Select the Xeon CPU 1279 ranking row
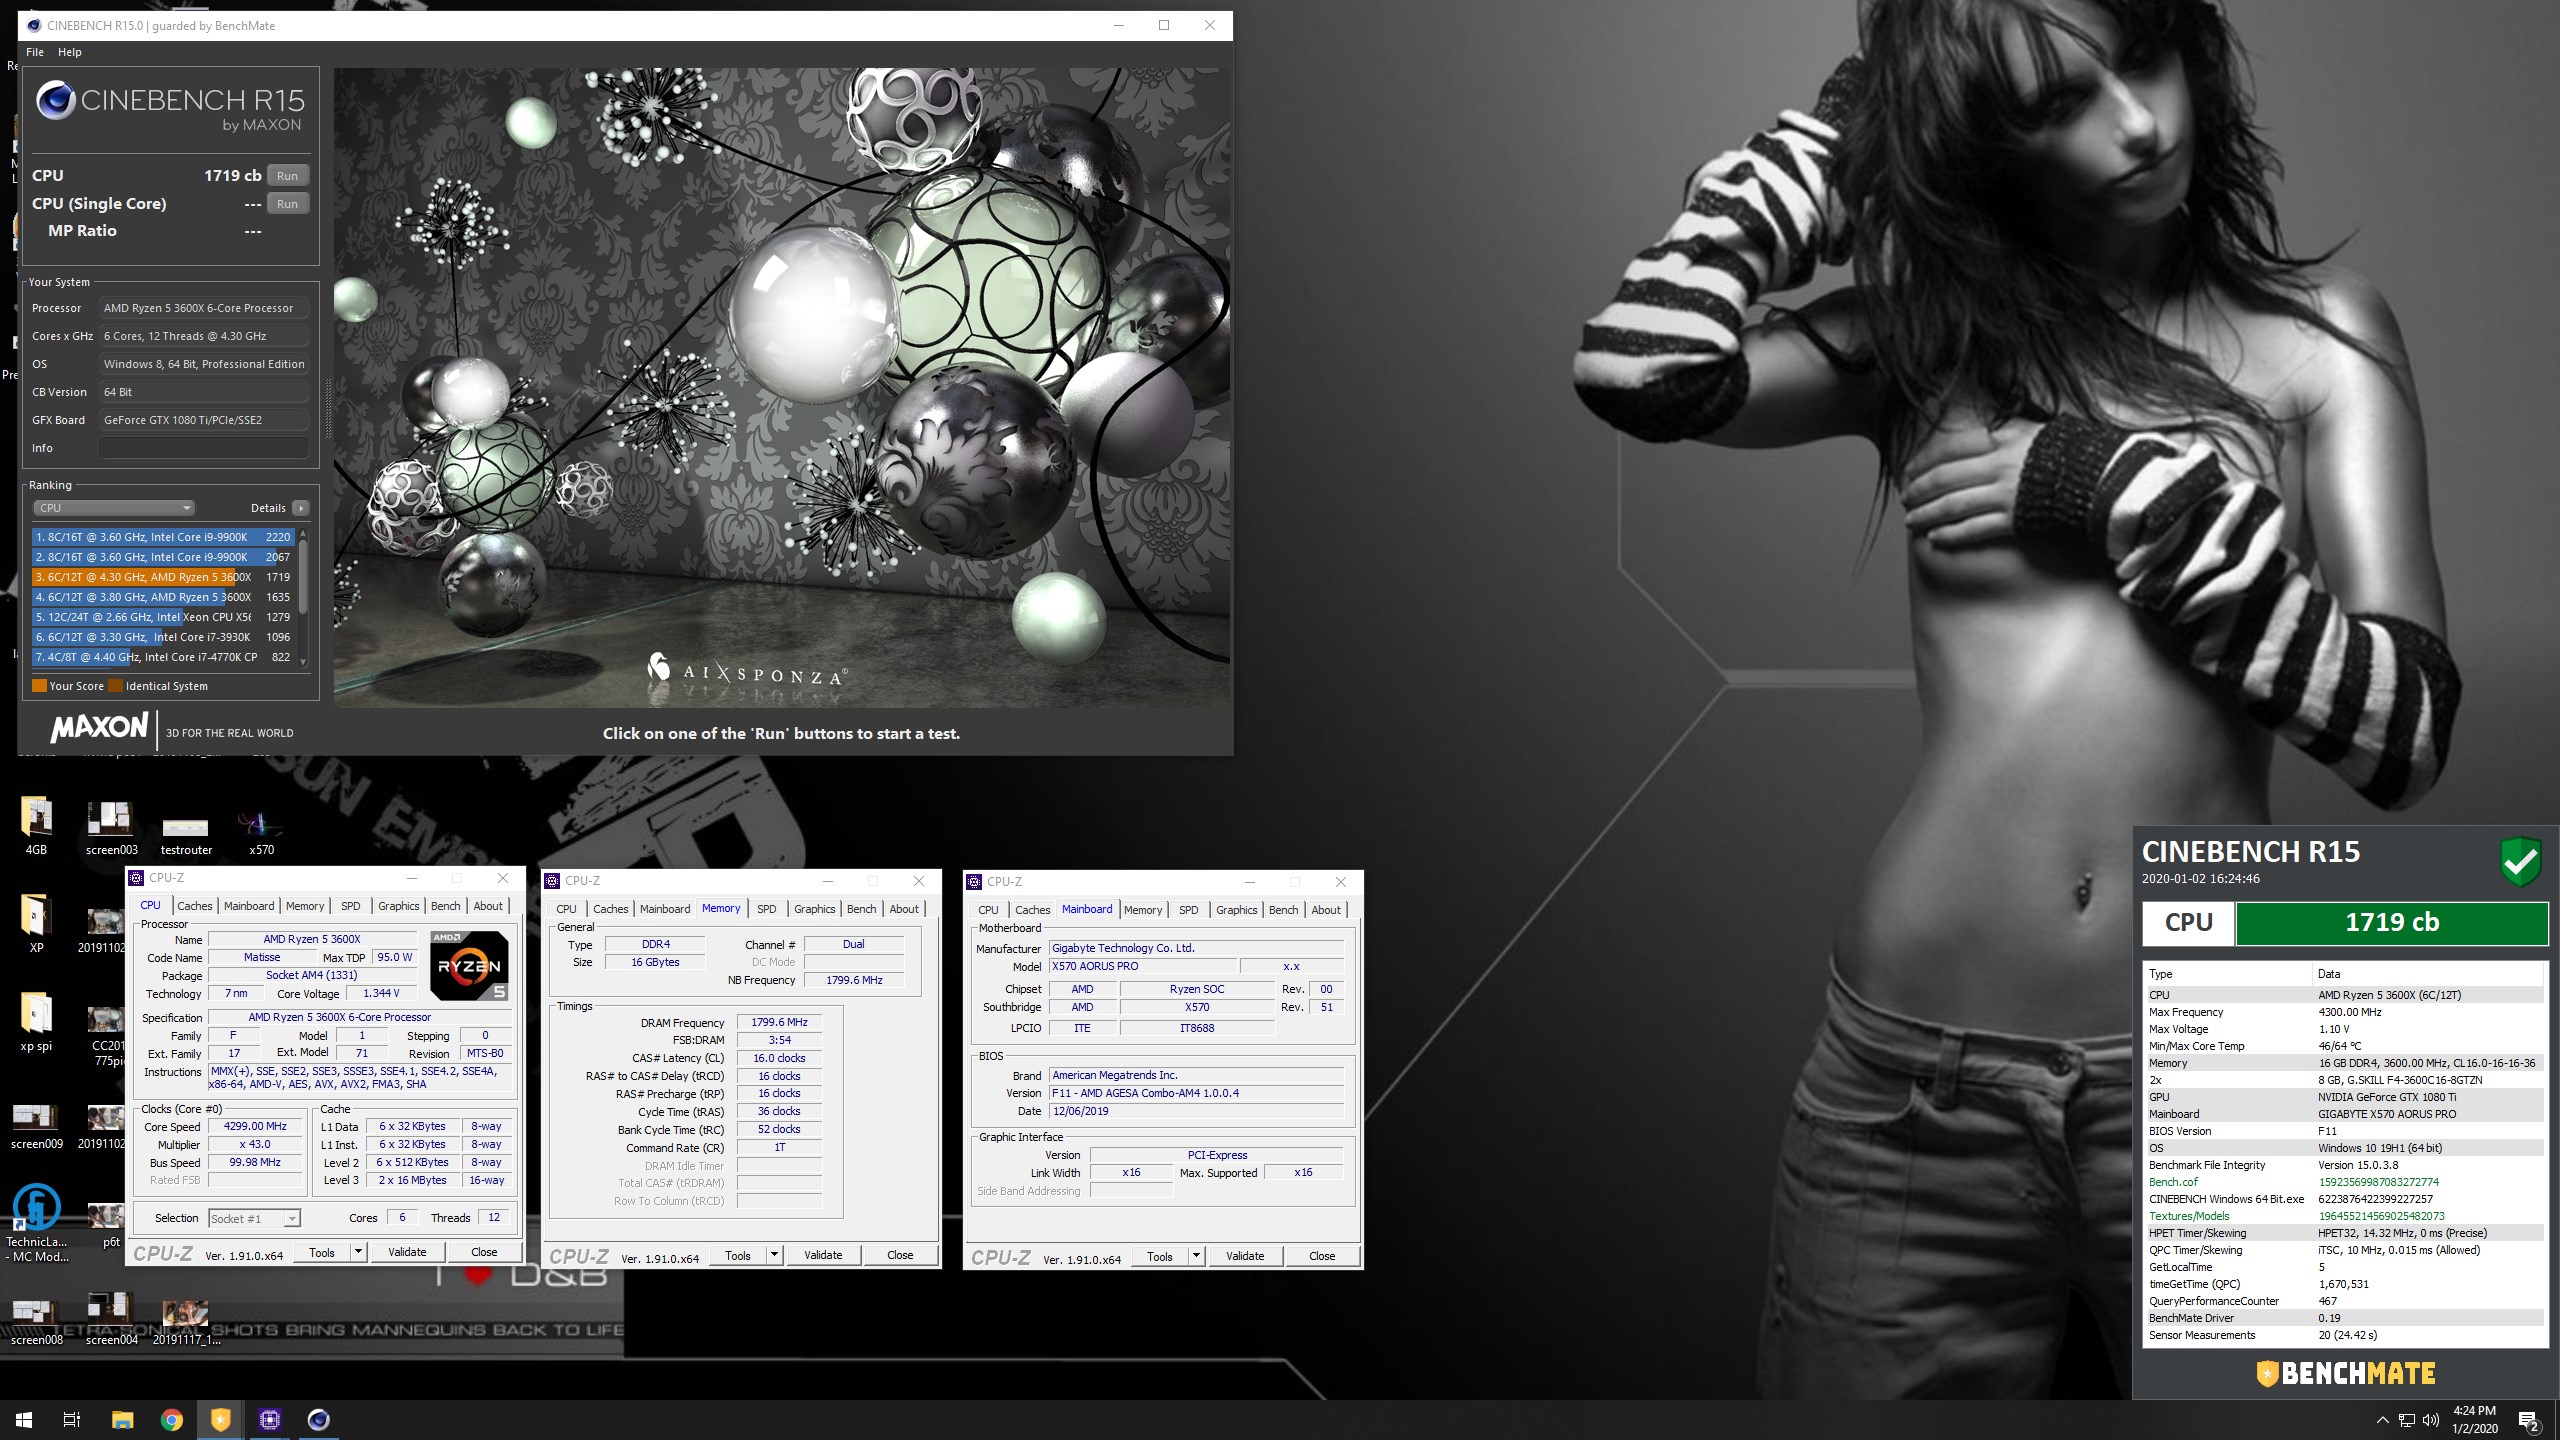2560x1440 pixels. 163,617
